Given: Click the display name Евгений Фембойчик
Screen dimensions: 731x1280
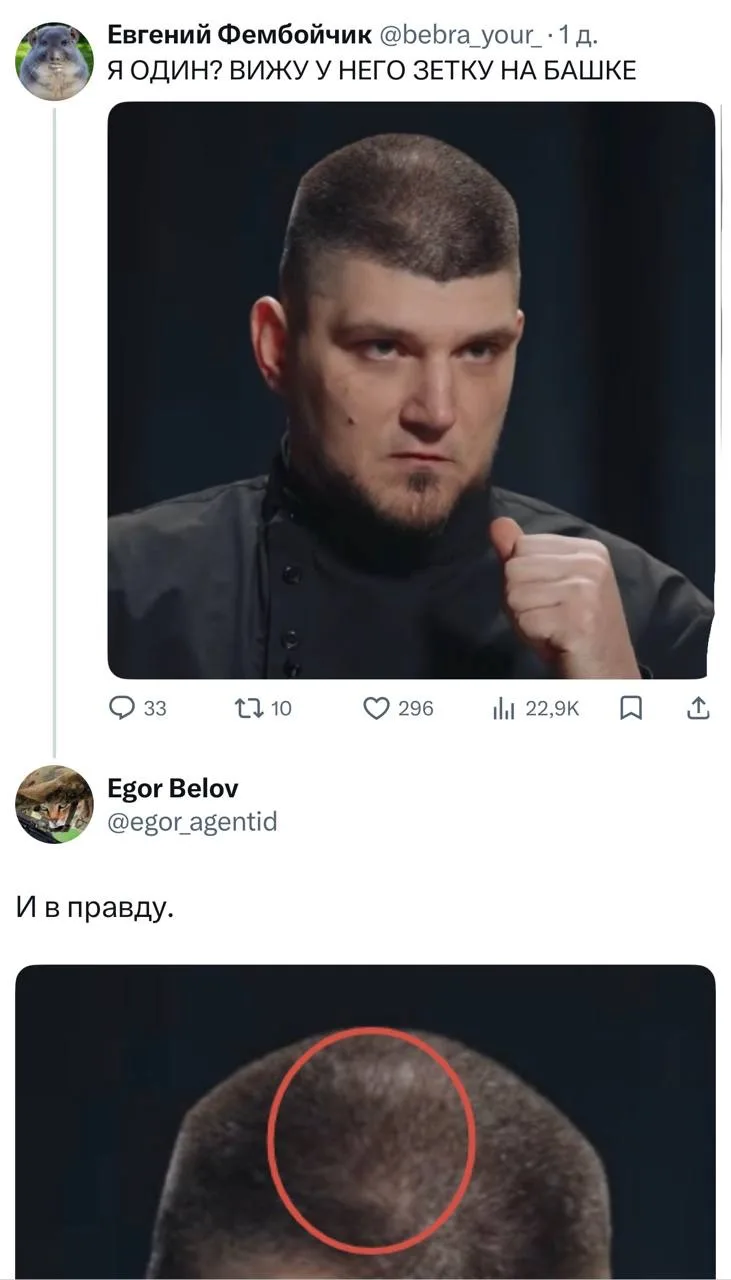Looking at the screenshot, I should 238,37.
